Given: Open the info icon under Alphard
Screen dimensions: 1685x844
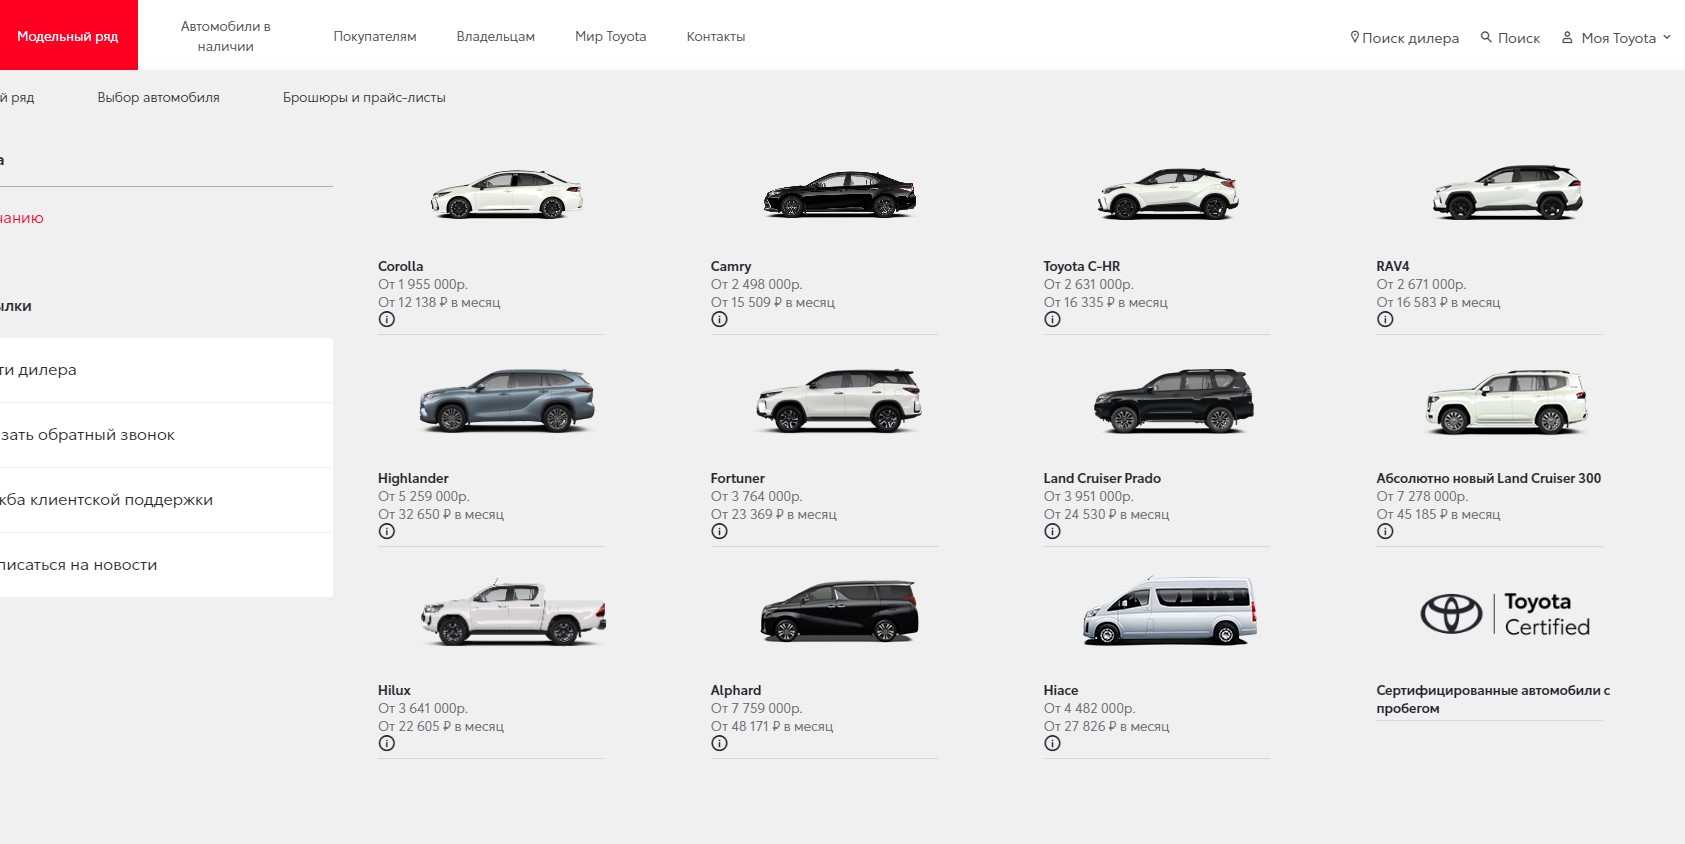Looking at the screenshot, I should [x=719, y=744].
